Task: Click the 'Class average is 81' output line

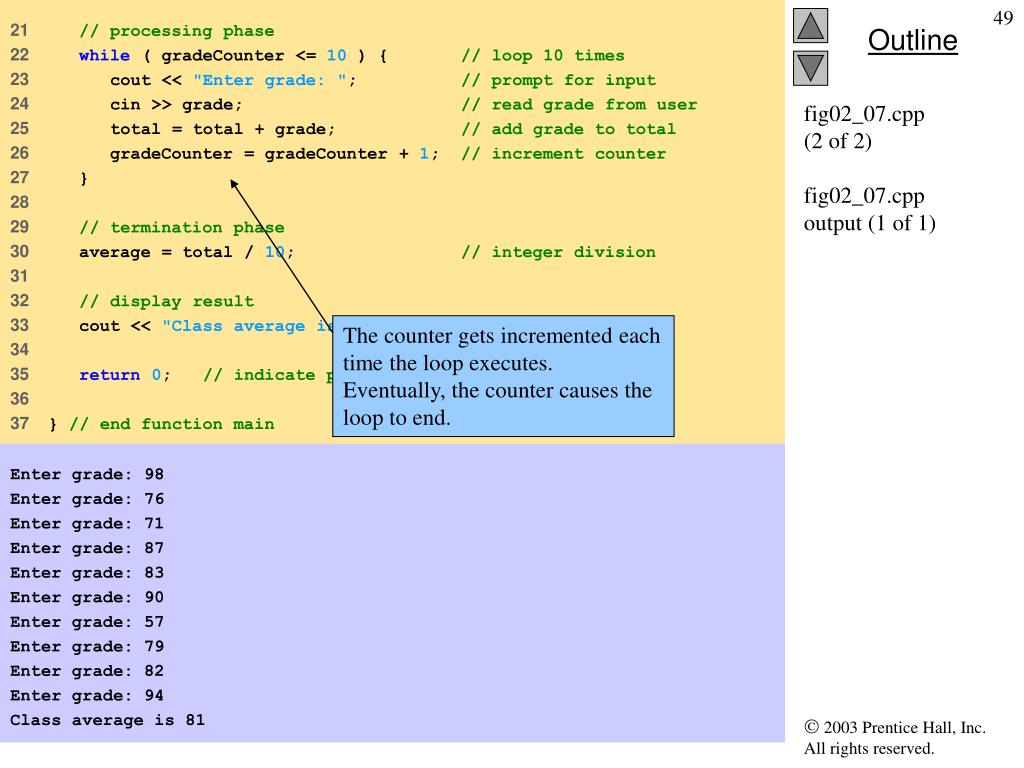Action: [x=108, y=720]
